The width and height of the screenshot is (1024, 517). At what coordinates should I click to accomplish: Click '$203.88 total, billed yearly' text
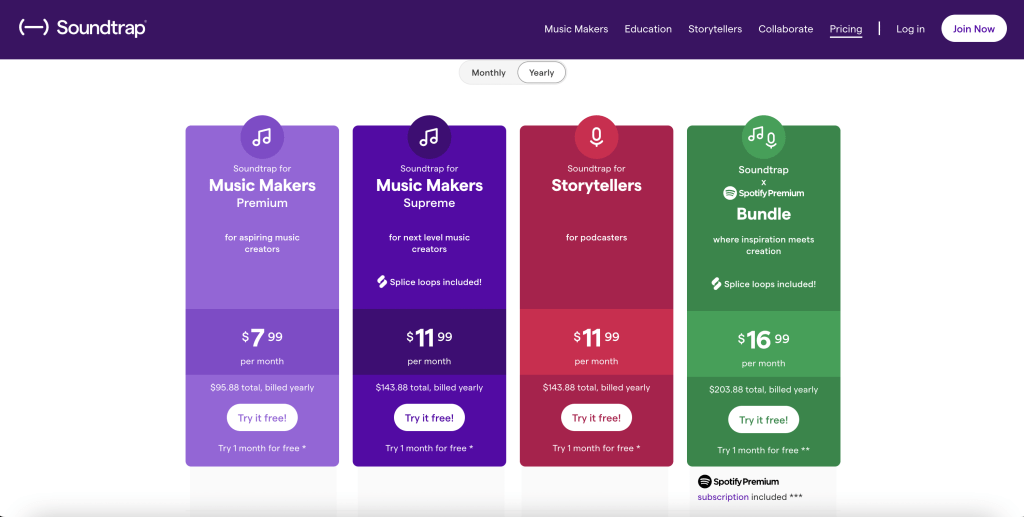(763, 390)
